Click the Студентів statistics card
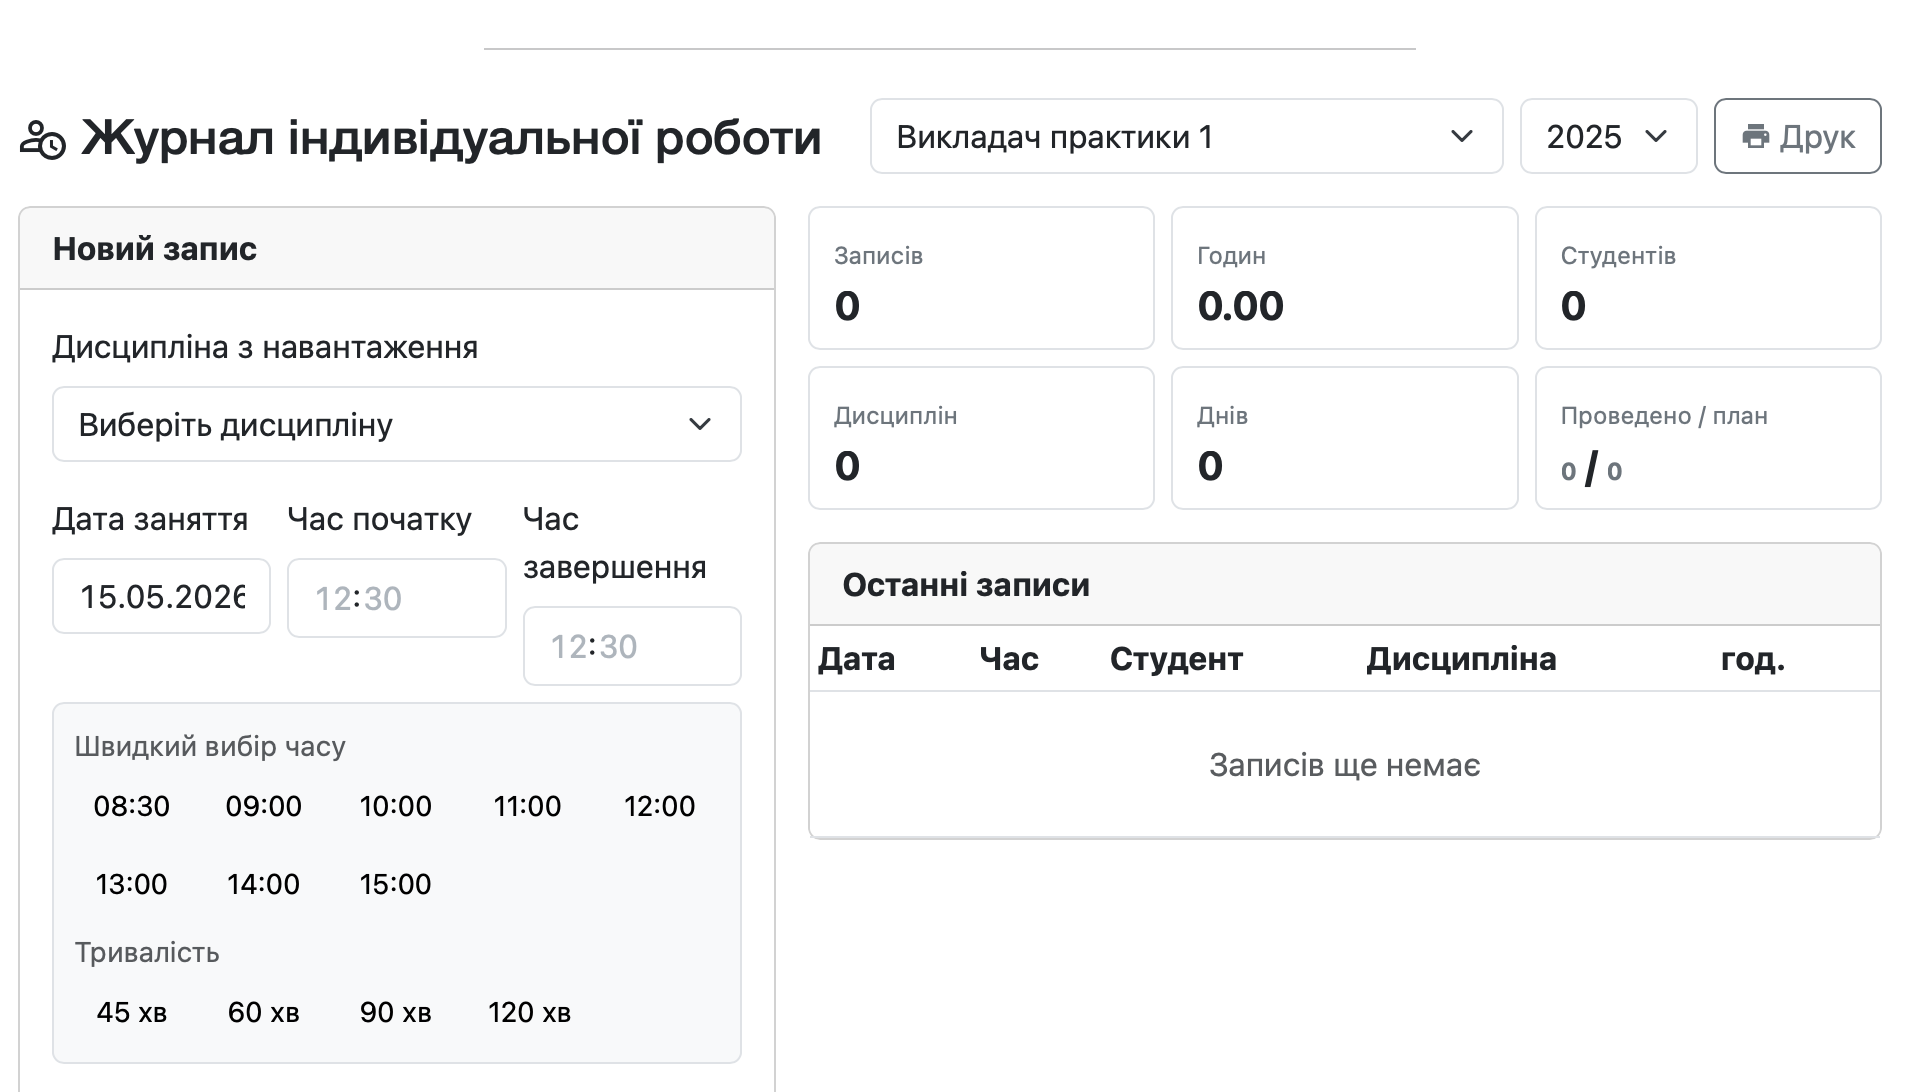Screen dimensions: 1926x1092 [1708, 278]
